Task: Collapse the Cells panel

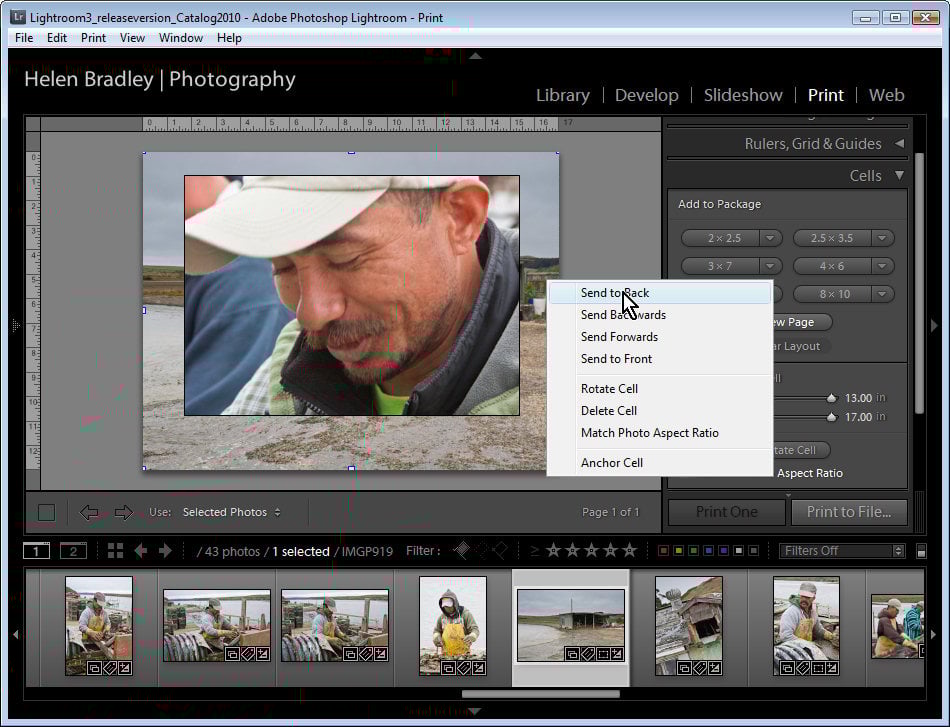Action: pos(898,175)
